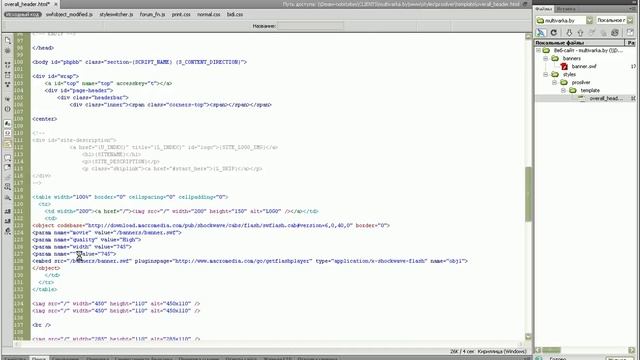Connect to remote host in Files panel
This screenshot has height=360, width=640.
click(541, 33)
